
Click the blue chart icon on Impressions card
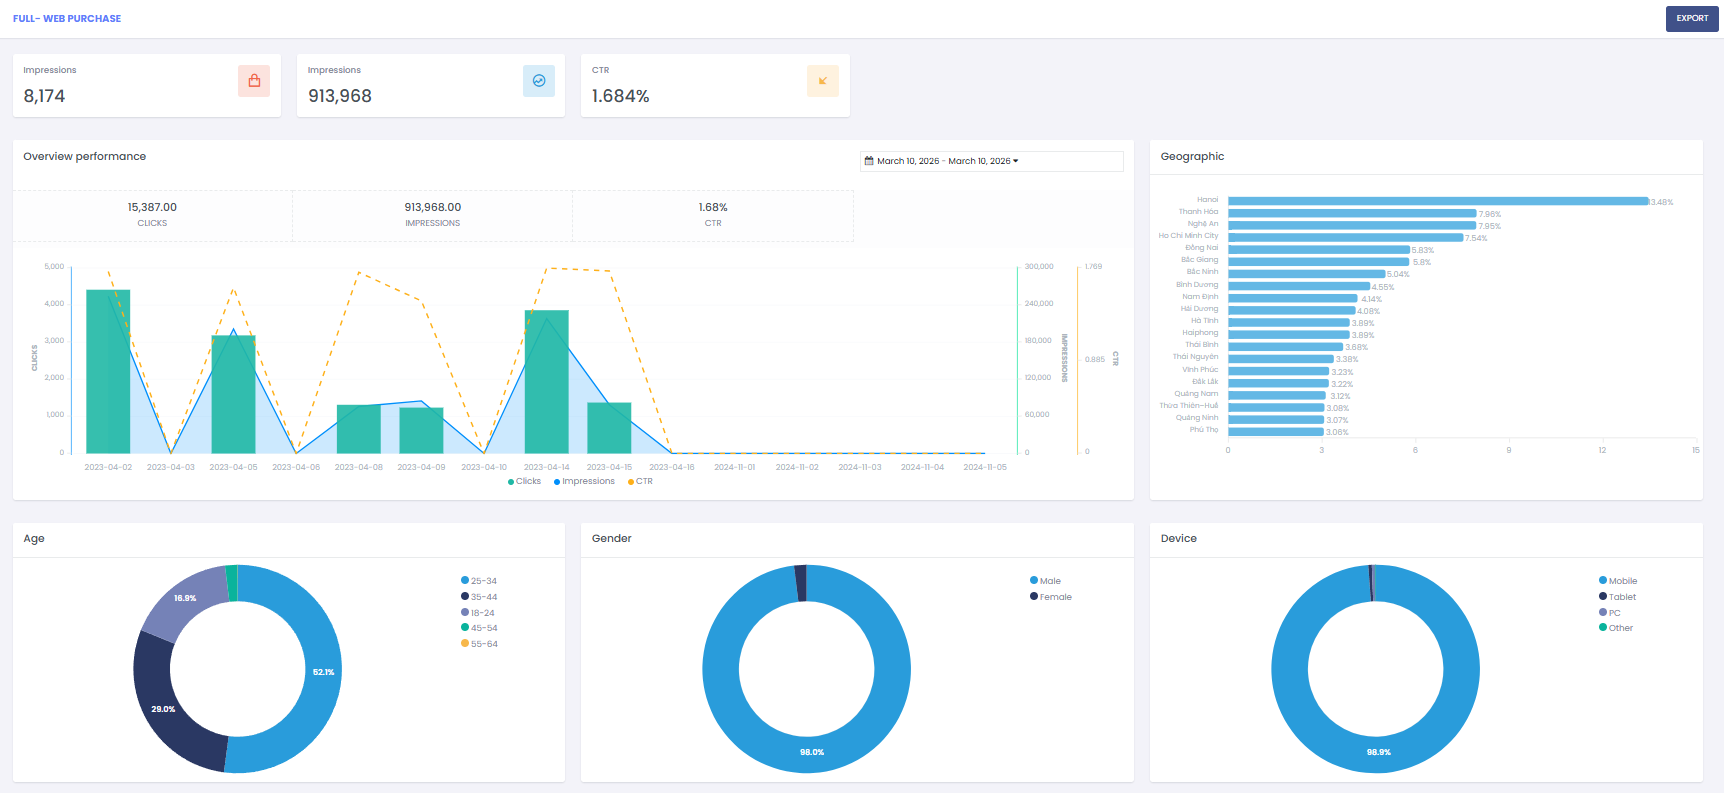click(538, 81)
